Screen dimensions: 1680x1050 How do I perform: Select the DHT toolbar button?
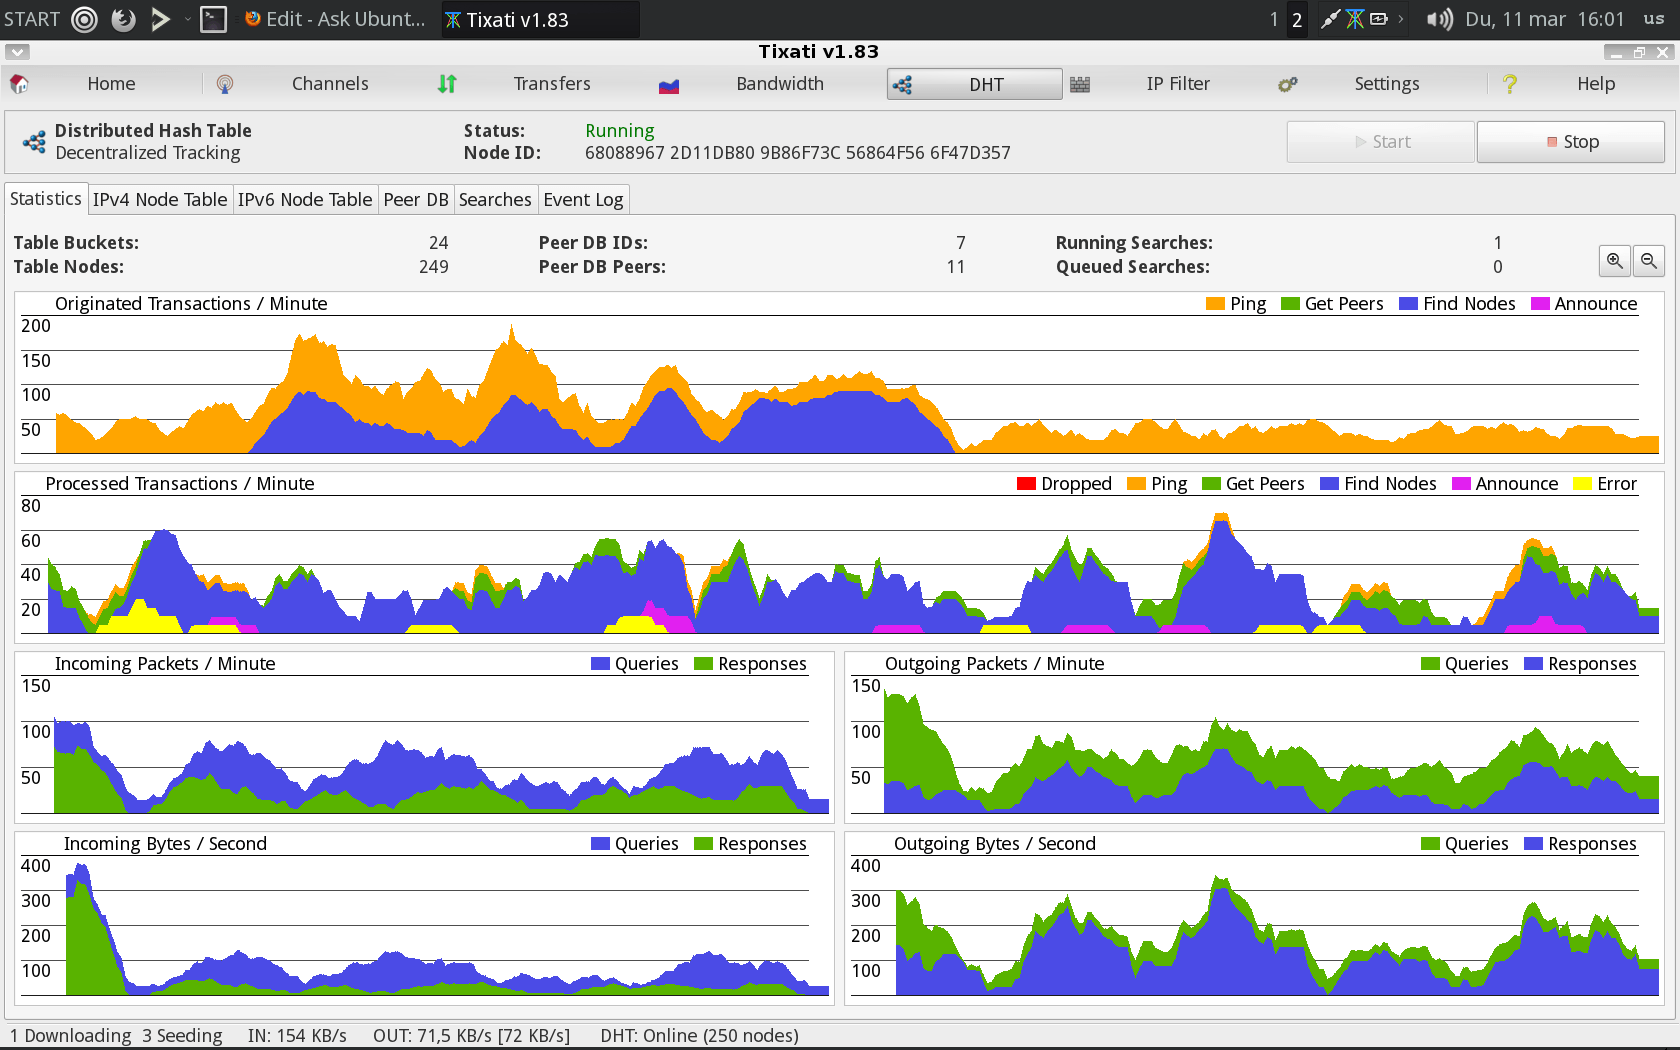tap(975, 84)
